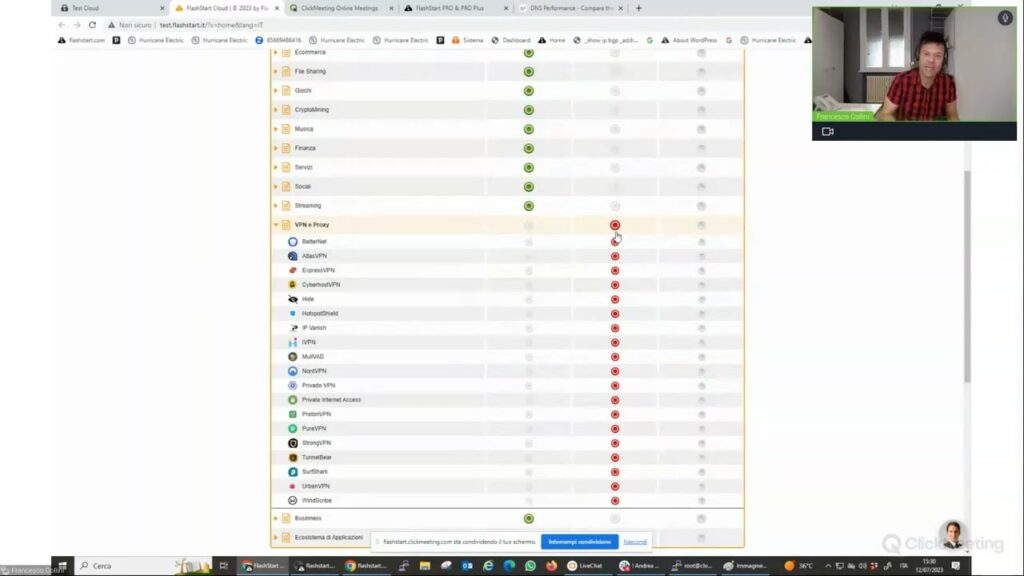Screen dimensions: 1024x576
Task: Open a new browser tab
Action: pos(639,8)
